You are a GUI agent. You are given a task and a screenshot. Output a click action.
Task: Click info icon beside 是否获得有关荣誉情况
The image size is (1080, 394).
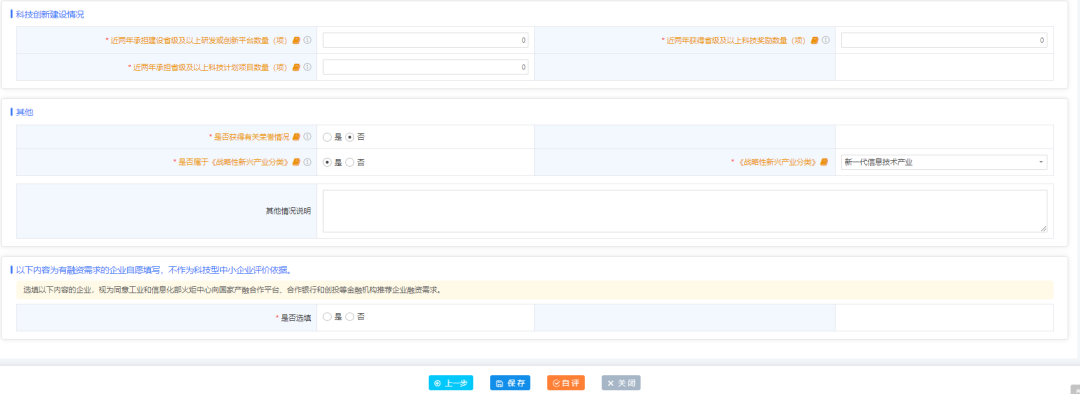307,136
